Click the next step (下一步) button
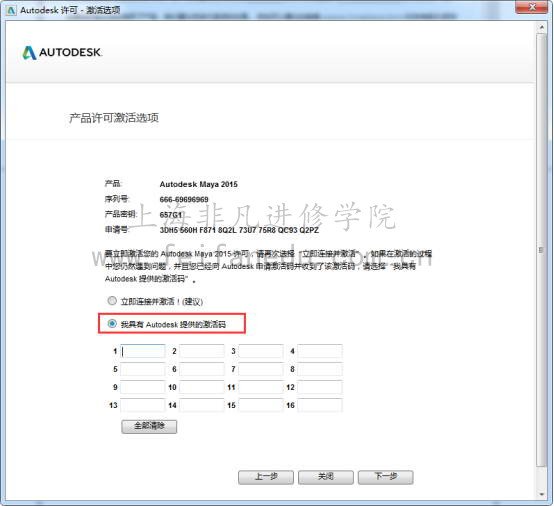The height and width of the screenshot is (506, 554). [385, 477]
